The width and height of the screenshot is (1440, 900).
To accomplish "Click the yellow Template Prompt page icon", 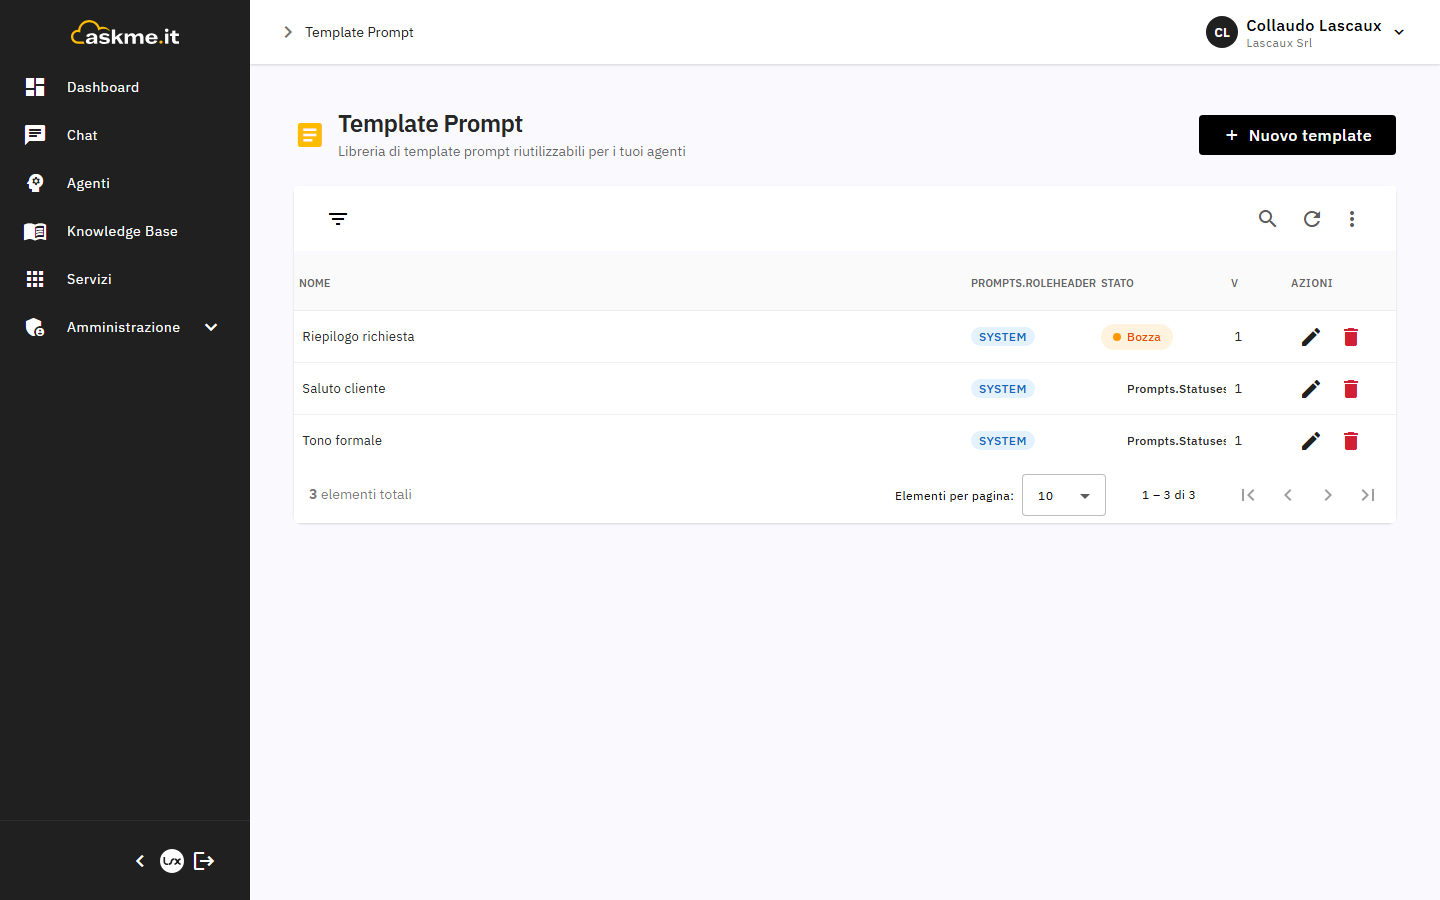I will (x=310, y=135).
